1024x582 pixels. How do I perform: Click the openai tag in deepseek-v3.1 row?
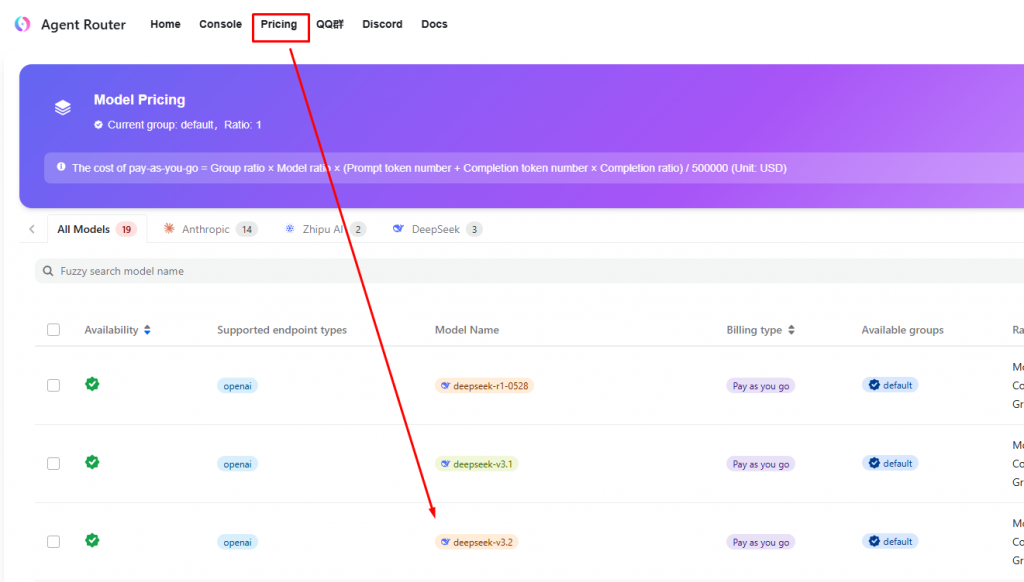click(237, 464)
